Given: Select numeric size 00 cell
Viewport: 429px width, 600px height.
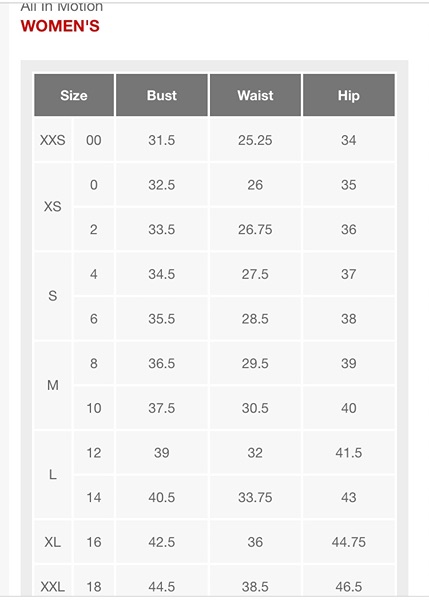Looking at the screenshot, I should click(x=94, y=140).
